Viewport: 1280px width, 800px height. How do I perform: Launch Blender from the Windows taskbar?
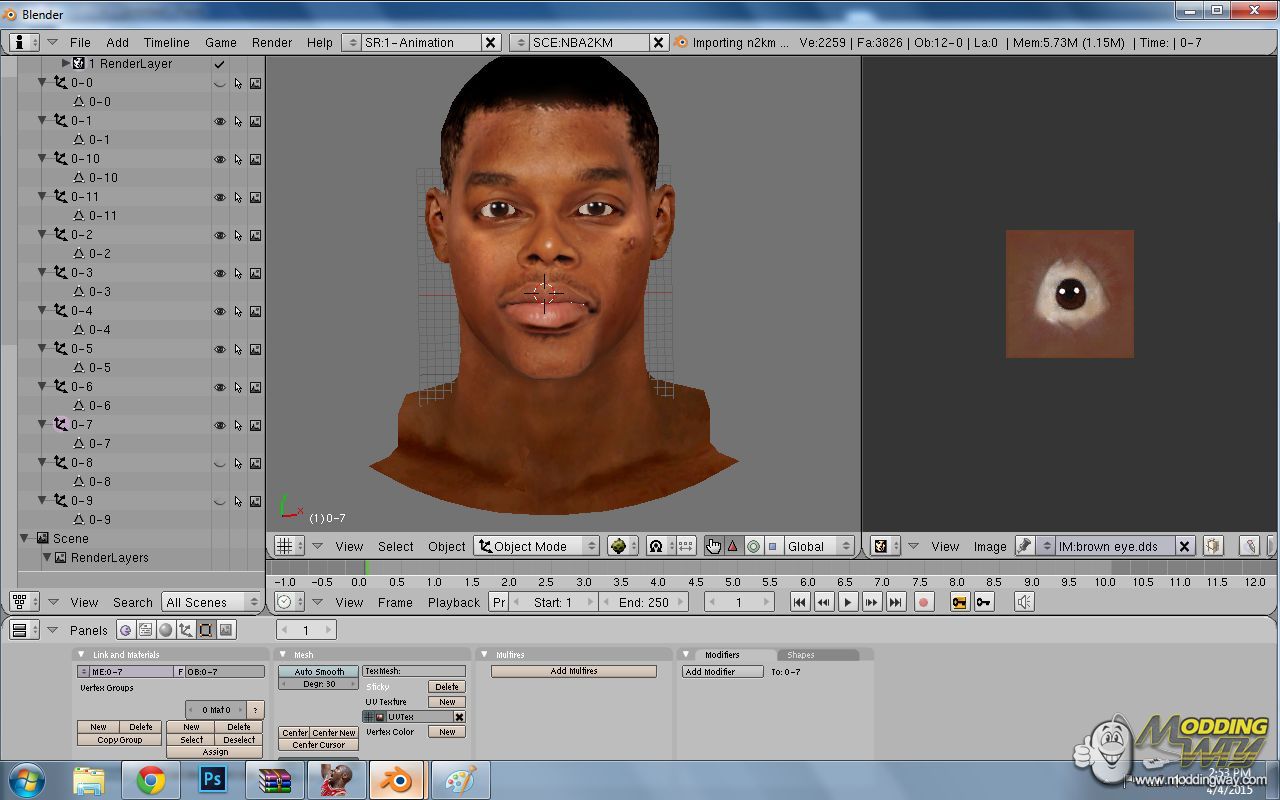pyautogui.click(x=397, y=780)
